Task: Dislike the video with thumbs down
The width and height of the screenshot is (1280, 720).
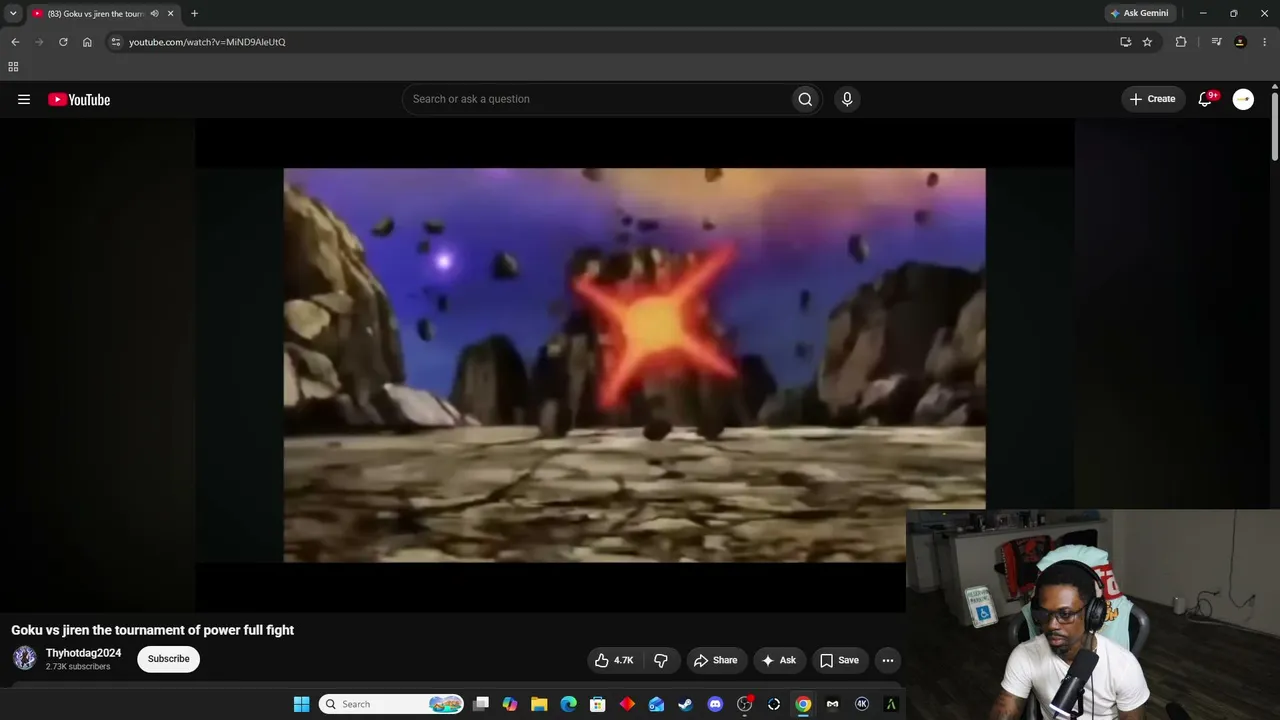Action: click(661, 660)
